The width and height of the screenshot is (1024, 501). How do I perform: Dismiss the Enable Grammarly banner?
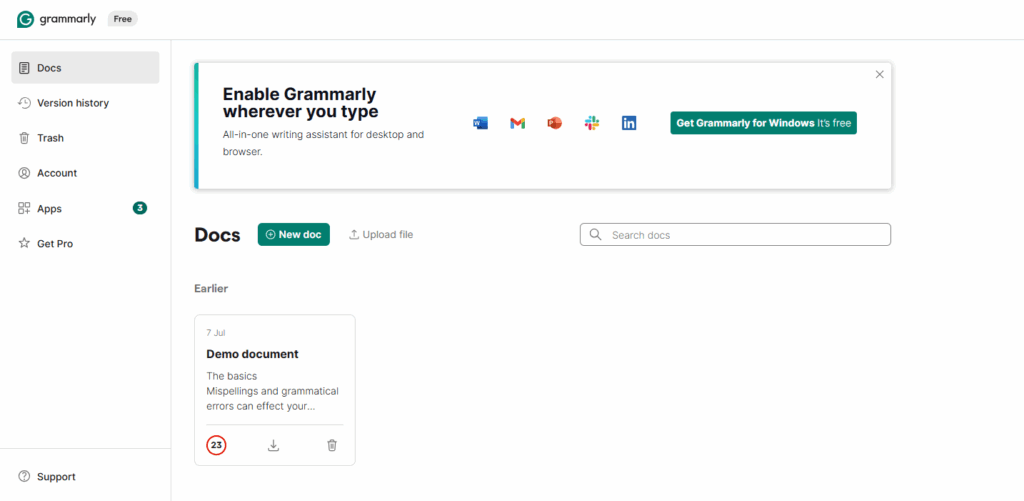[x=880, y=74]
